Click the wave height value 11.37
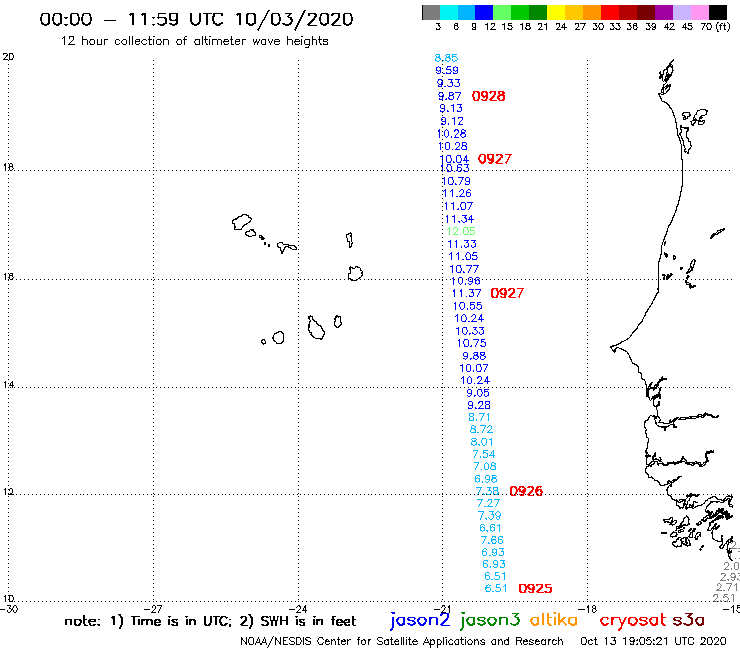740x650 pixels. 466,293
